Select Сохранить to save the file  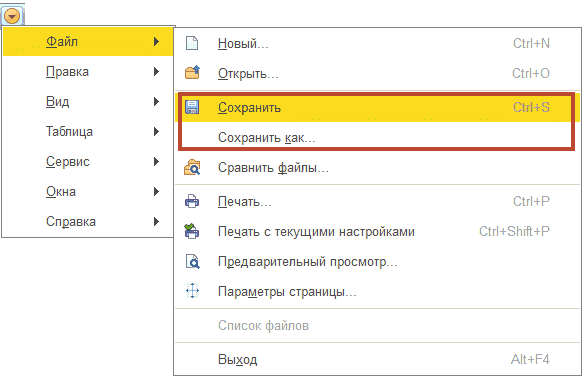point(377,107)
